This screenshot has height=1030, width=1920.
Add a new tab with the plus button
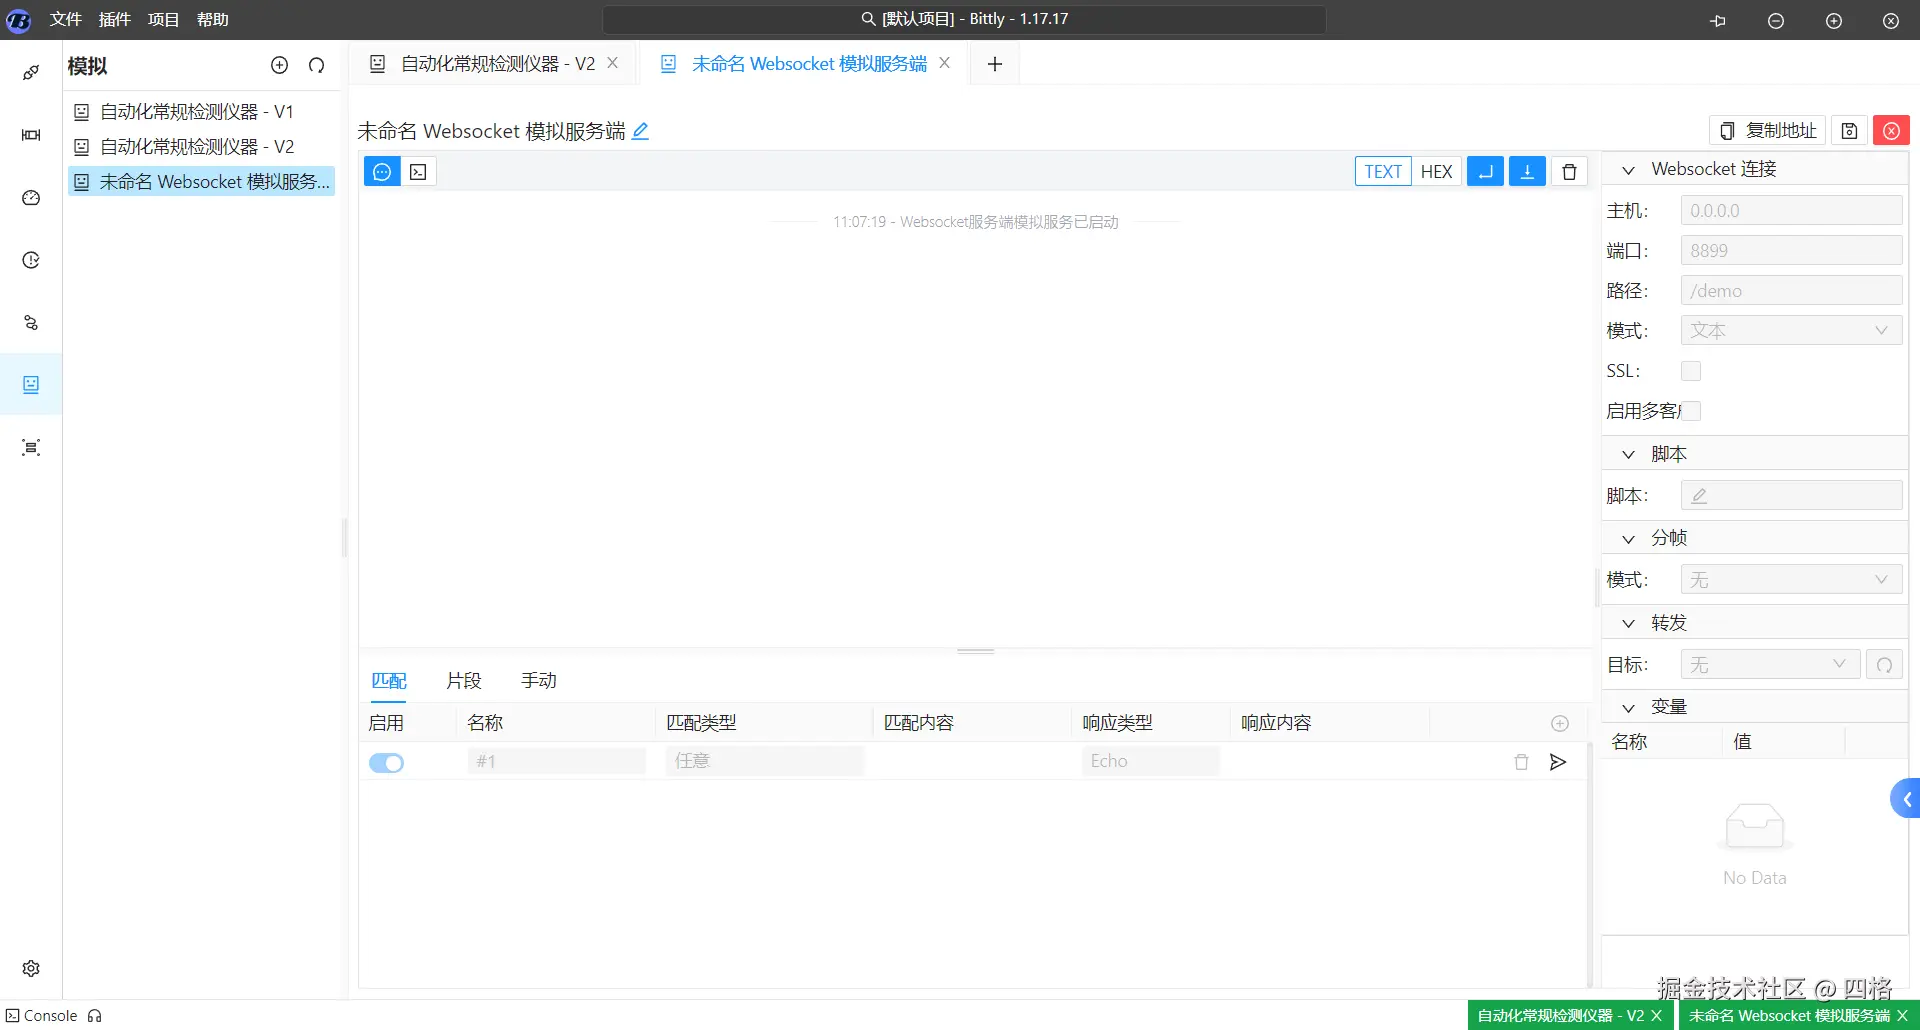(x=995, y=64)
